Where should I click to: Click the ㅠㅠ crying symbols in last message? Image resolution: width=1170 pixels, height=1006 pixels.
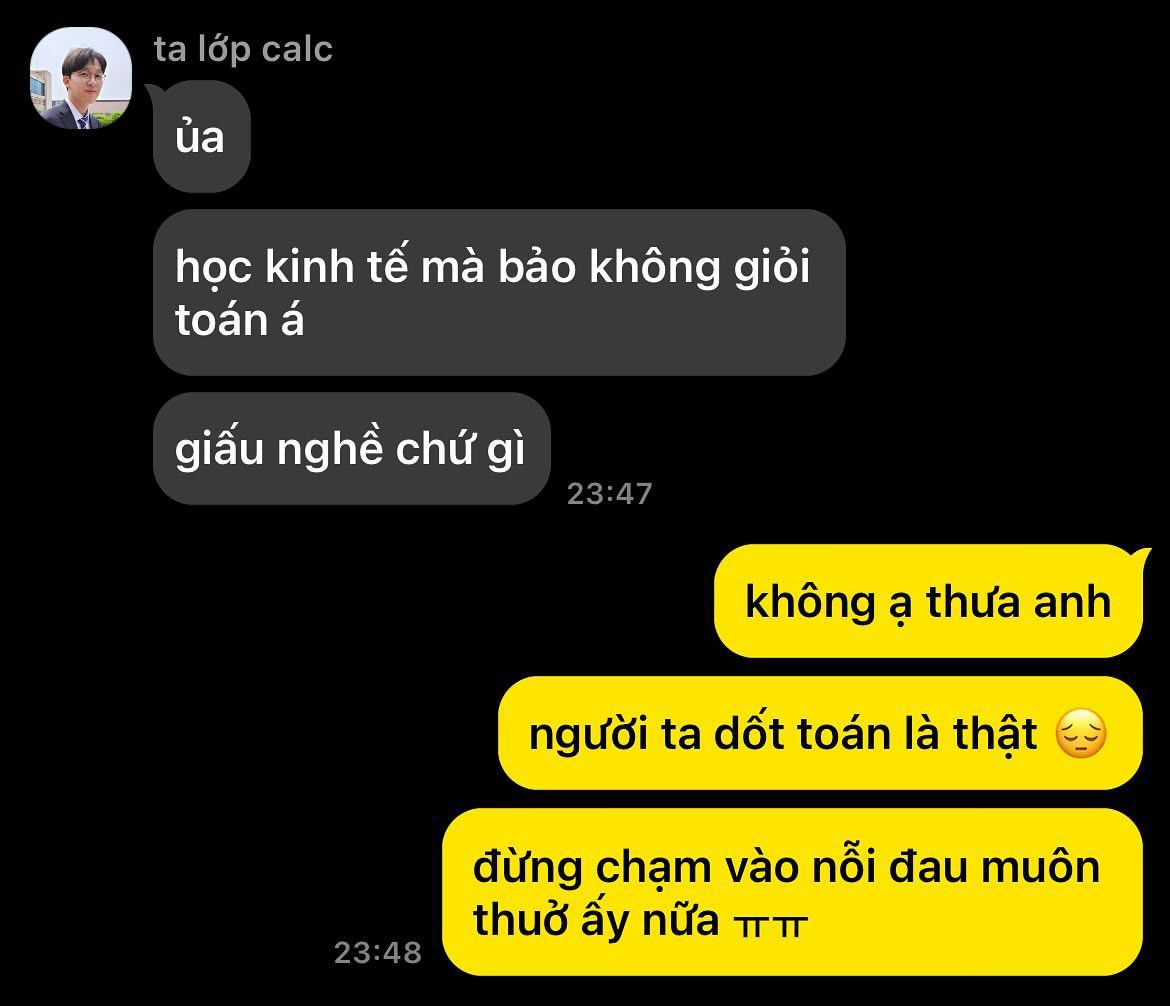[x=770, y=926]
